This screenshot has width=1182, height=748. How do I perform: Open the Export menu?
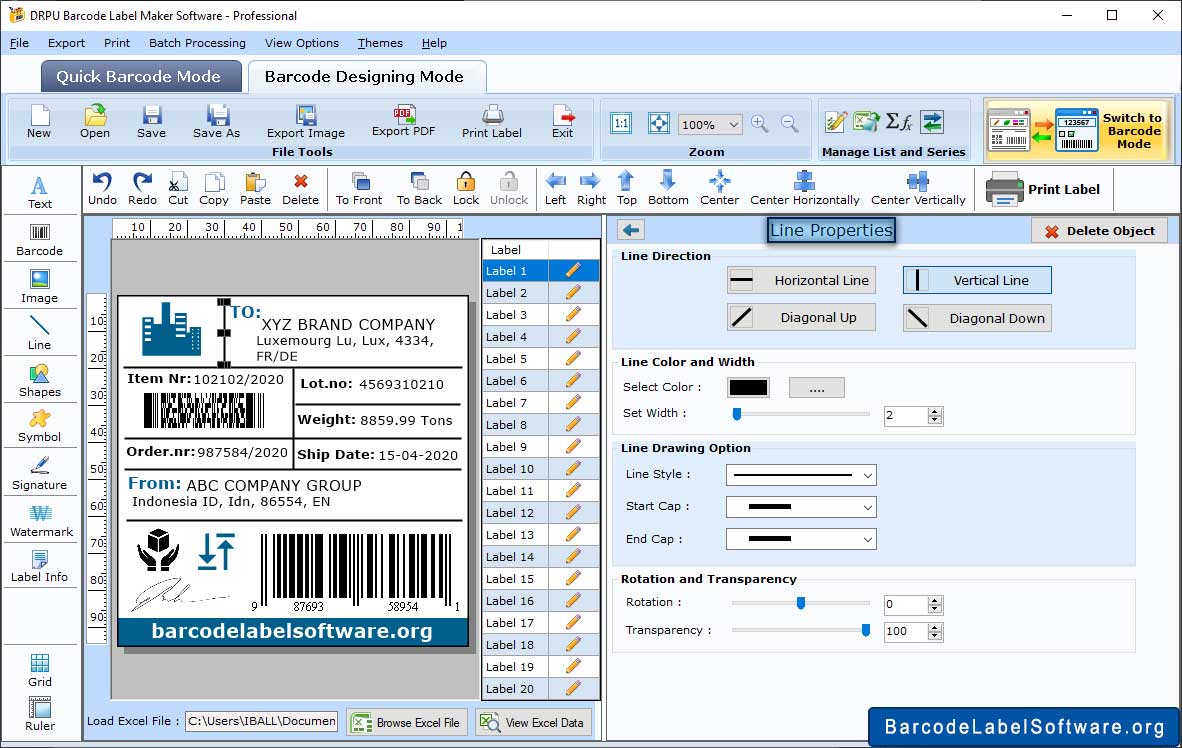66,43
